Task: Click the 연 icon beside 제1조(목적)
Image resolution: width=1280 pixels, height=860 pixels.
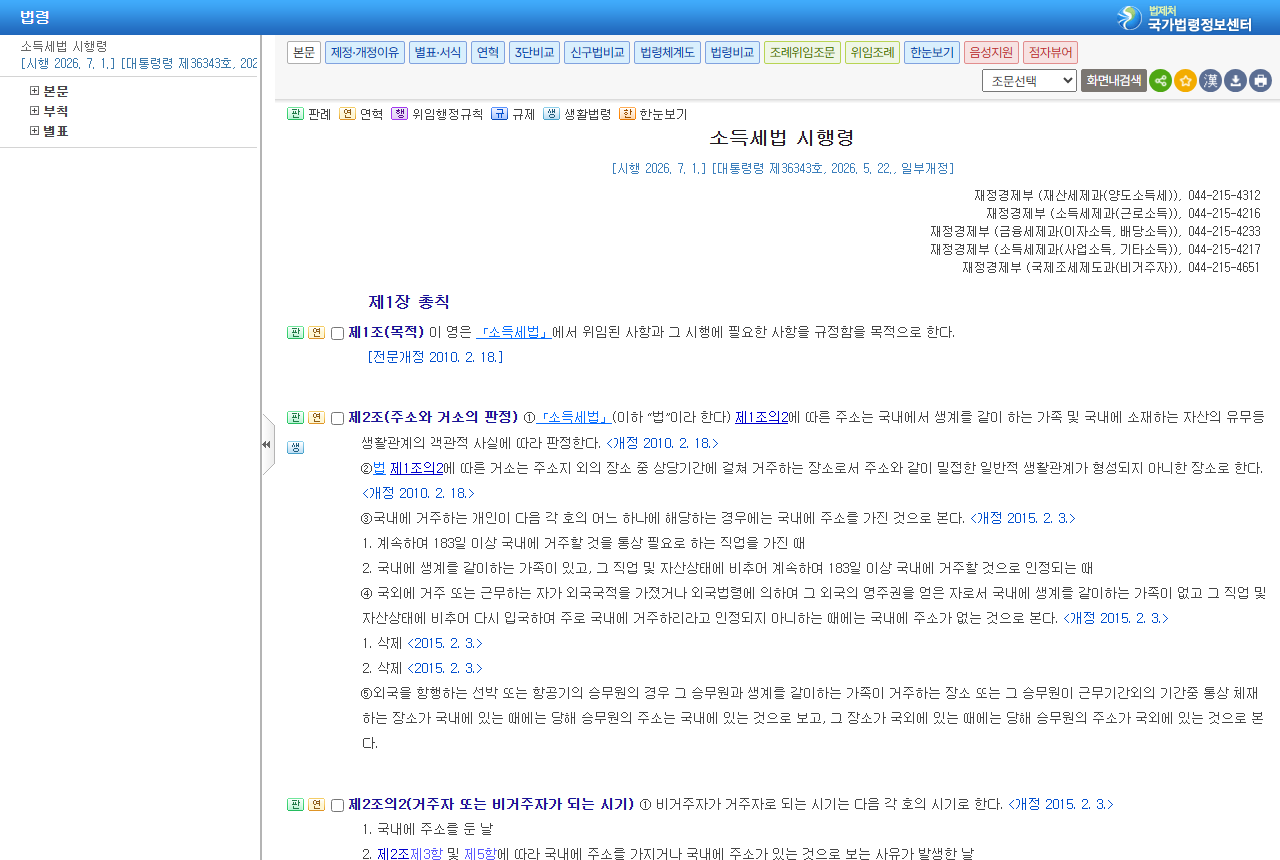Action: pos(316,333)
